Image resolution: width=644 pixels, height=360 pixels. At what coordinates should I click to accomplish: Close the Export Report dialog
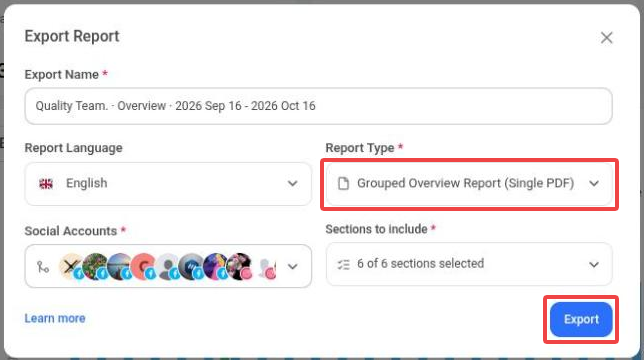[606, 38]
